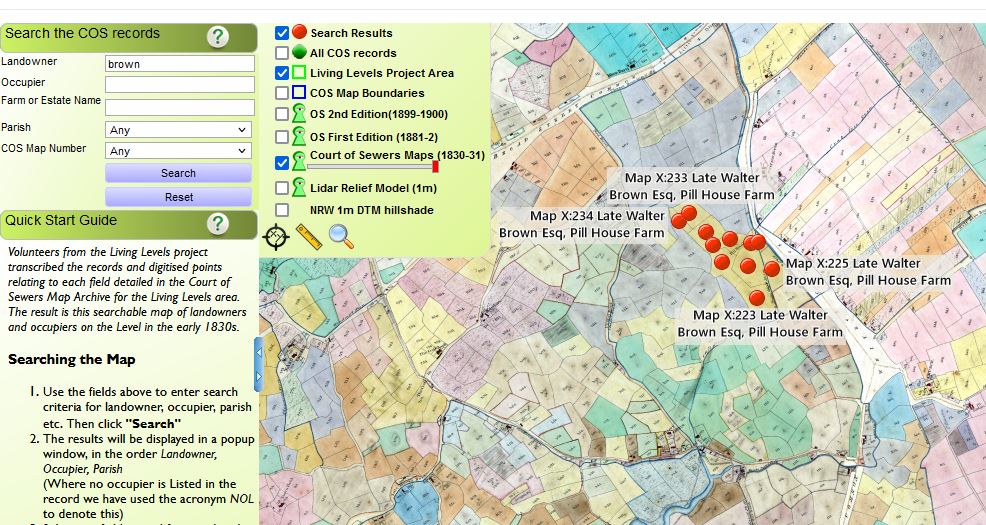
Task: Open the Quick Start Guide help icon
Action: [x=217, y=224]
